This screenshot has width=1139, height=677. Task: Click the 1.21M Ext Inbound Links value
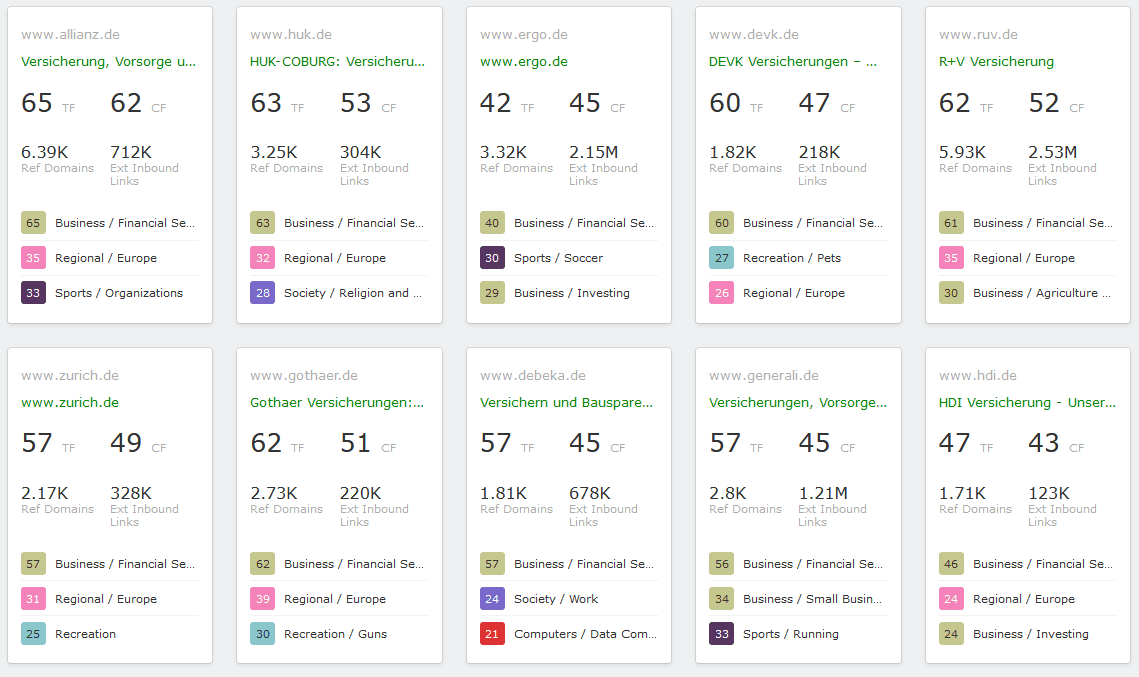[x=823, y=493]
